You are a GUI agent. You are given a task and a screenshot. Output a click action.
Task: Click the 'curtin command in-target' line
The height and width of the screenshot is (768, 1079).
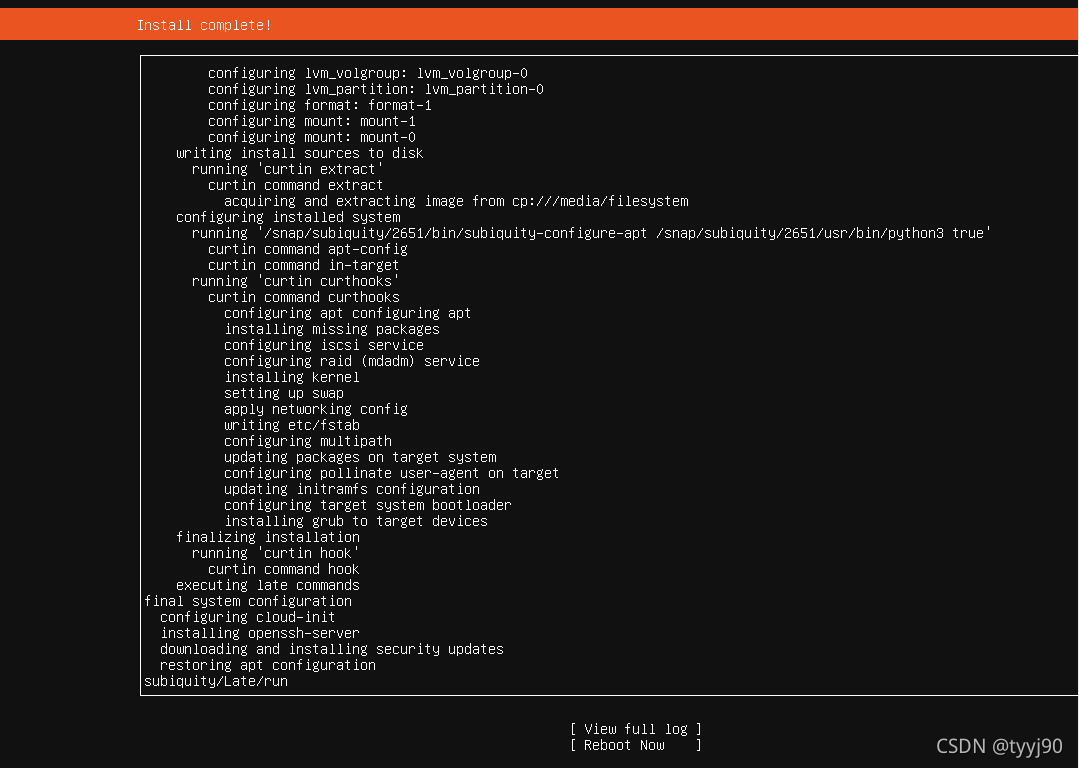click(x=303, y=265)
